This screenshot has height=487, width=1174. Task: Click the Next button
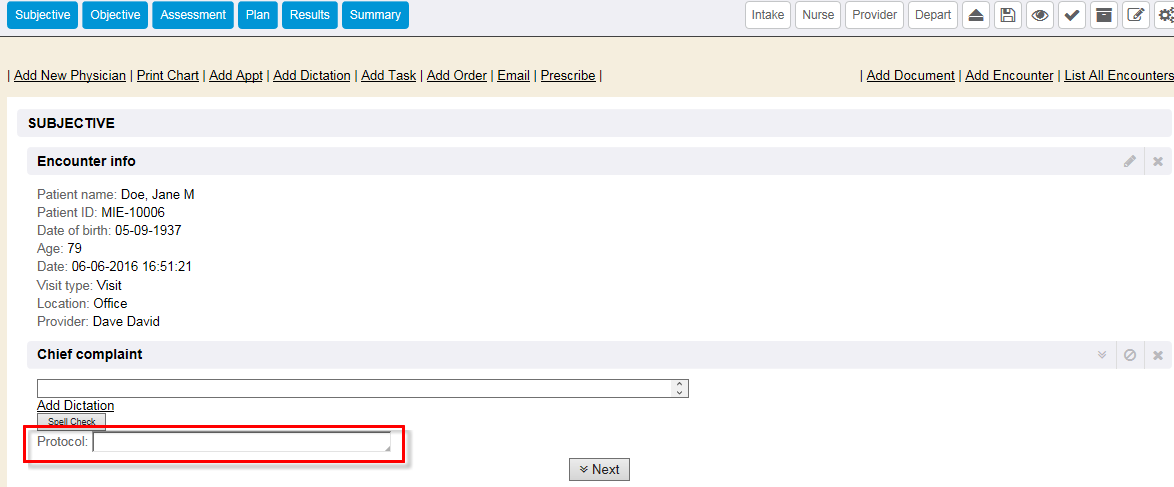point(599,469)
